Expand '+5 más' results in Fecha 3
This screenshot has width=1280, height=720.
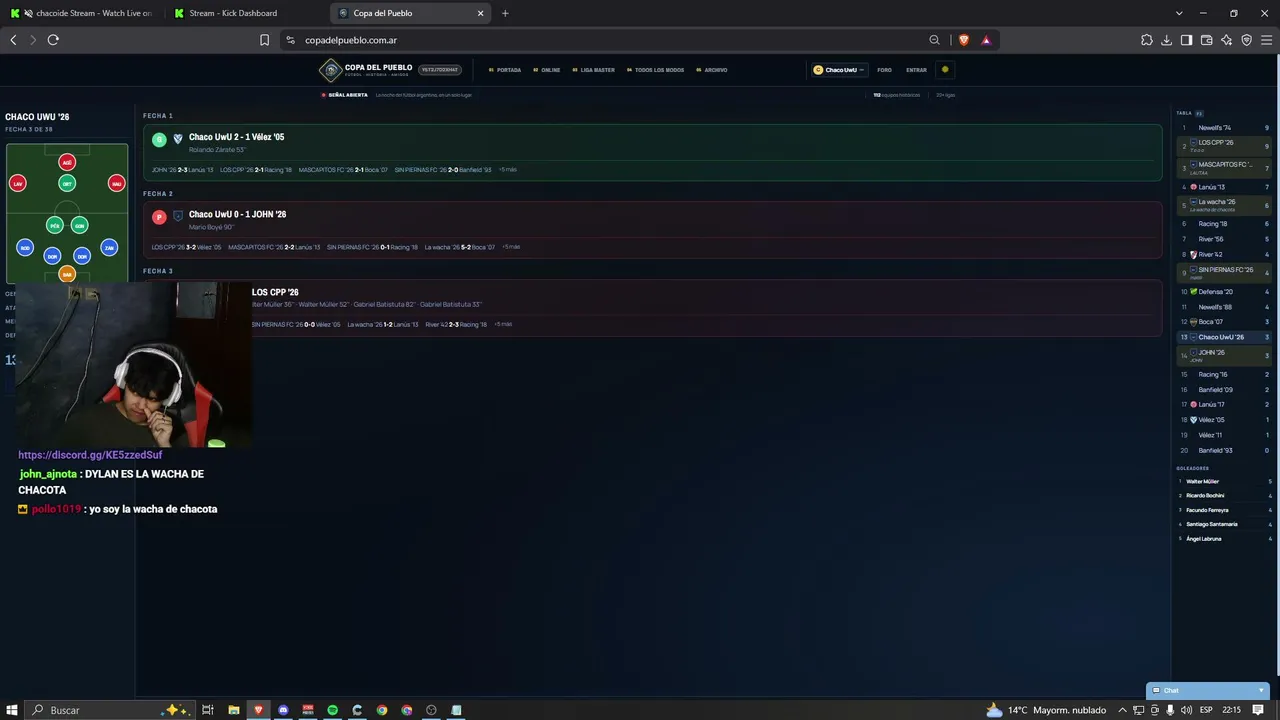coord(502,324)
